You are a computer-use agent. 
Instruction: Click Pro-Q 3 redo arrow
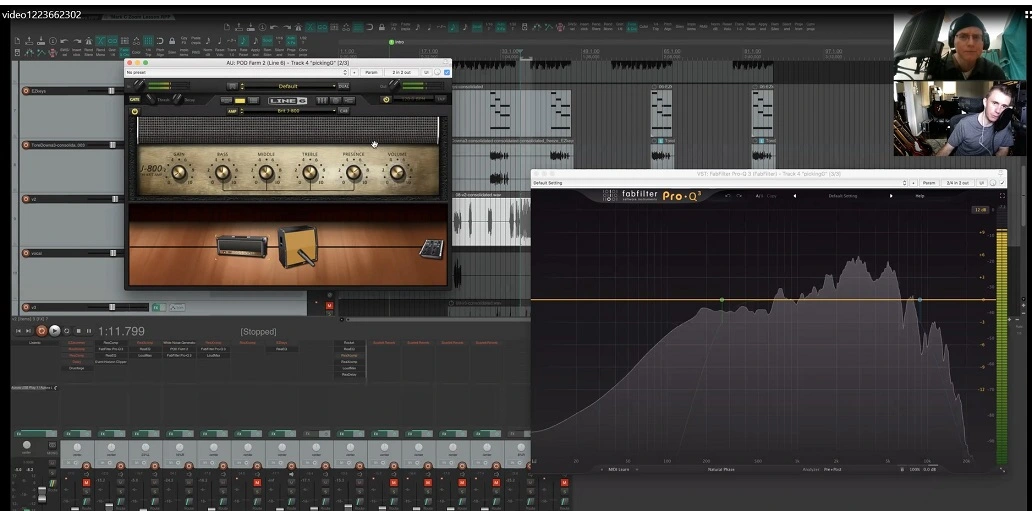click(x=739, y=196)
